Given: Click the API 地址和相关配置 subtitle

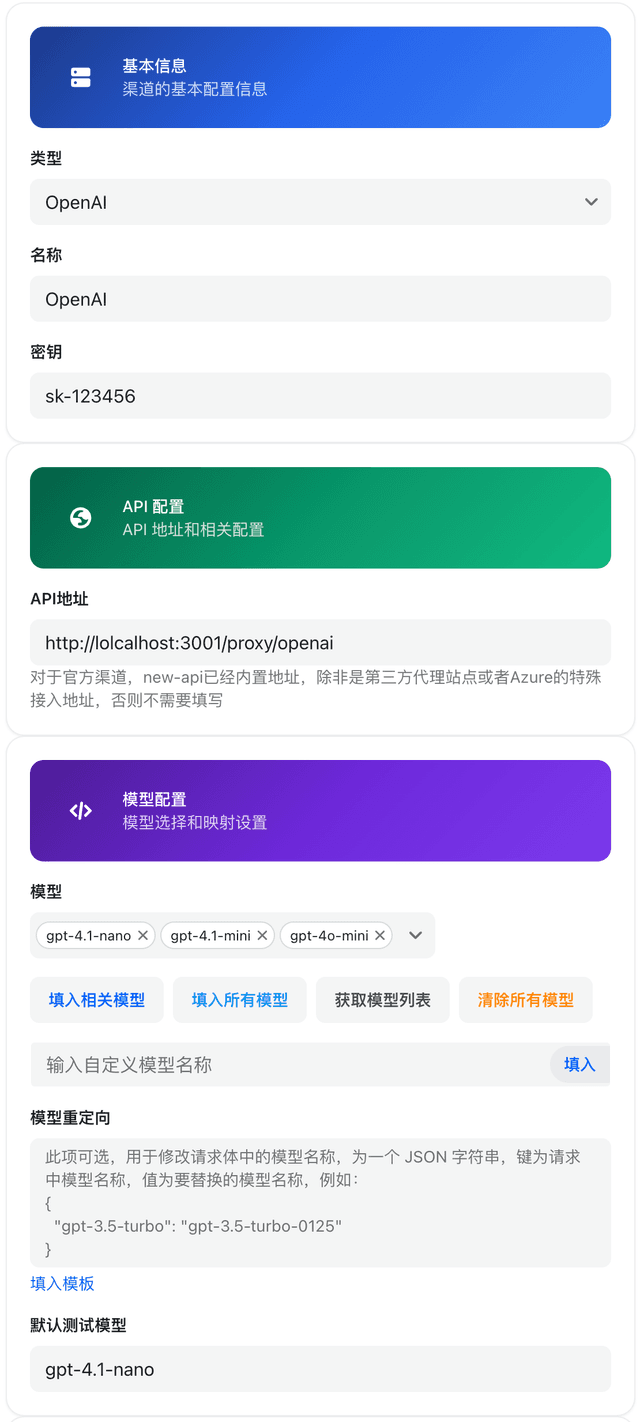Looking at the screenshot, I should pyautogui.click(x=193, y=529).
